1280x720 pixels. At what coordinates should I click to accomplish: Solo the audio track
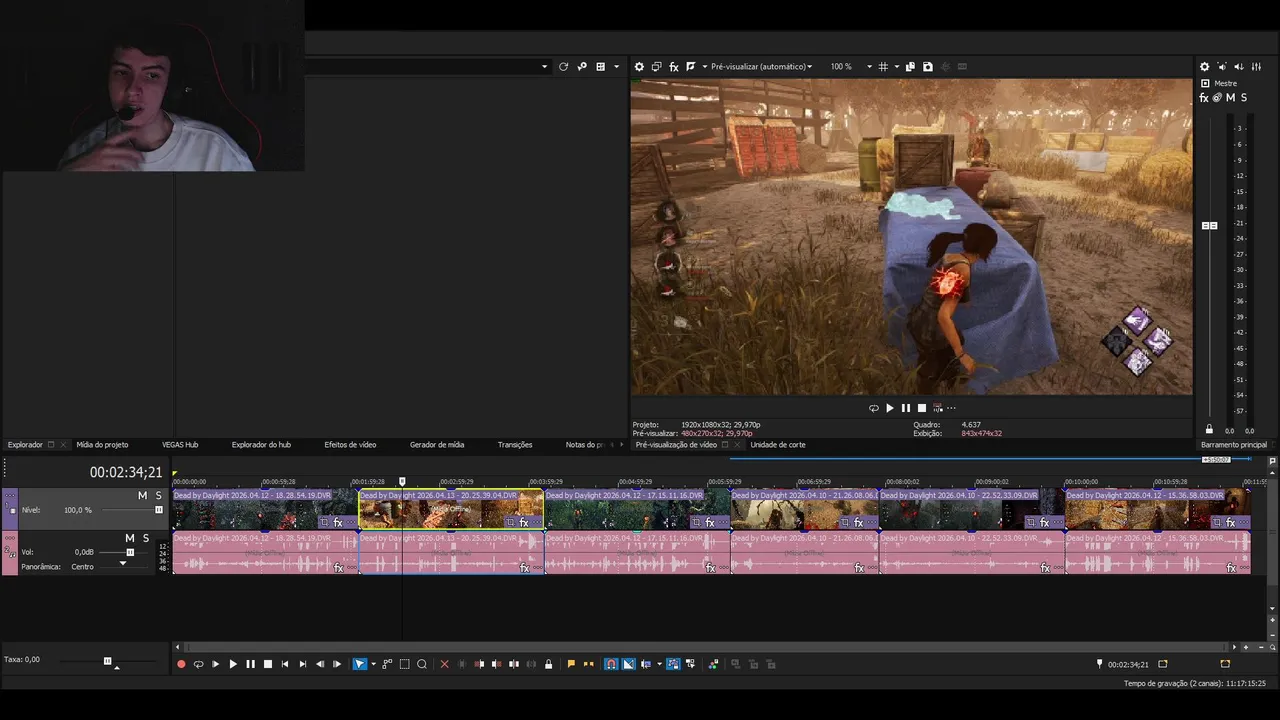145,538
